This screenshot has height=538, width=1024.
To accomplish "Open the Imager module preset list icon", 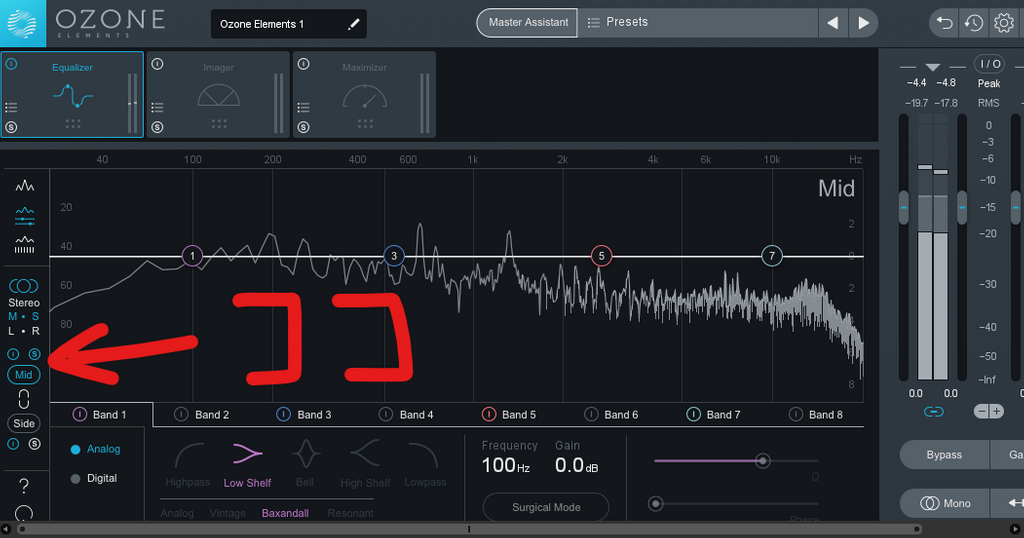I will 157,108.
